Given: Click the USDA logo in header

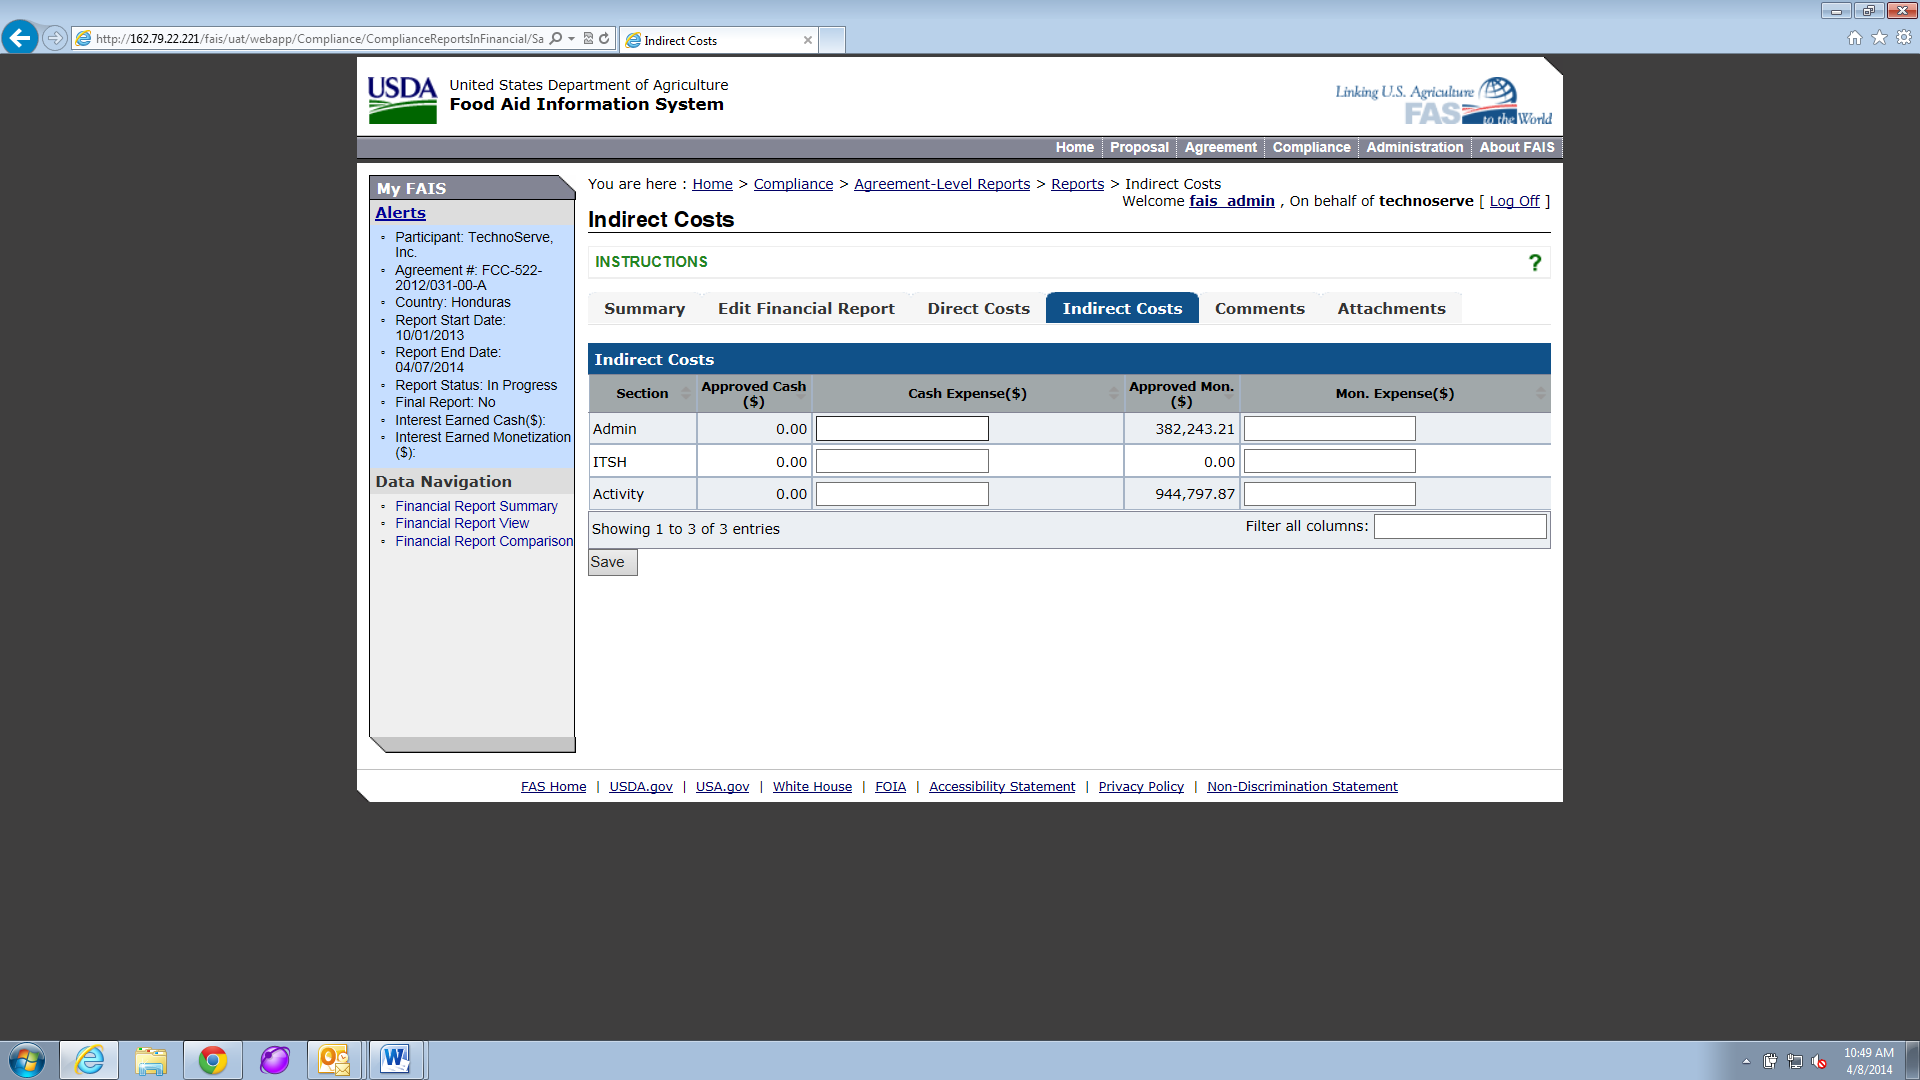Looking at the screenshot, I should tap(402, 100).
